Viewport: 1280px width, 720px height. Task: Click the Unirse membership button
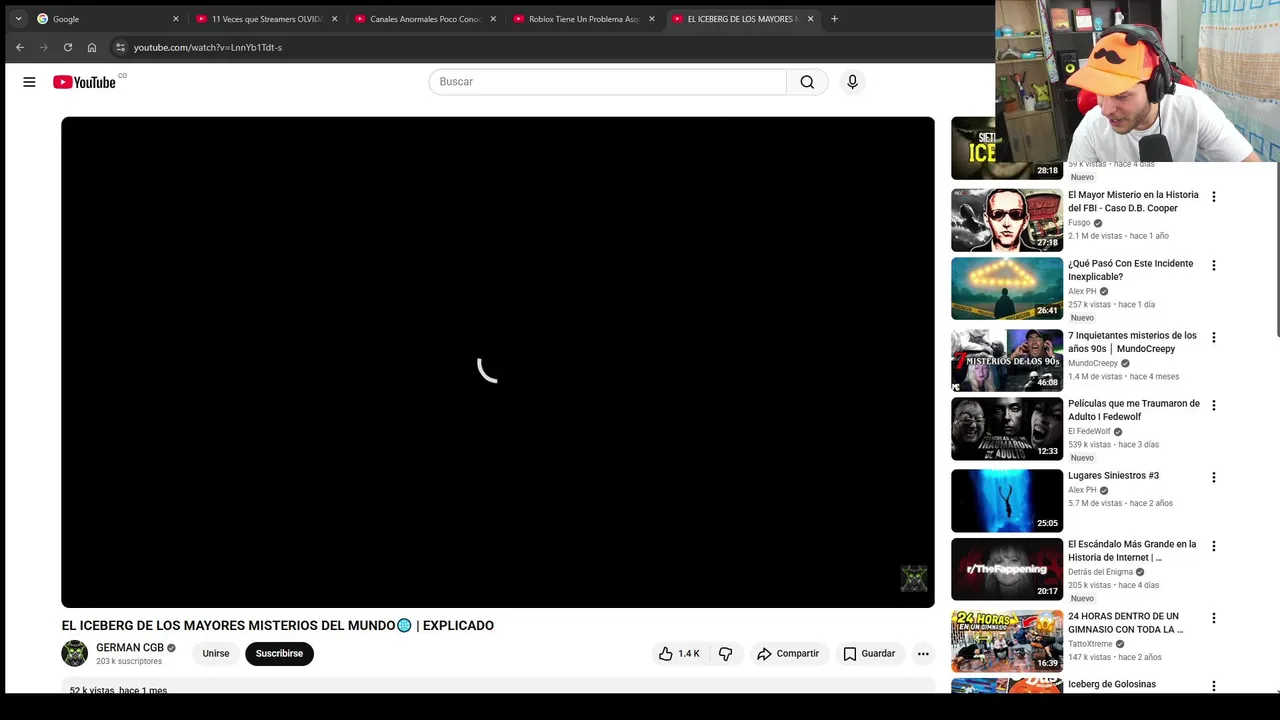point(216,654)
